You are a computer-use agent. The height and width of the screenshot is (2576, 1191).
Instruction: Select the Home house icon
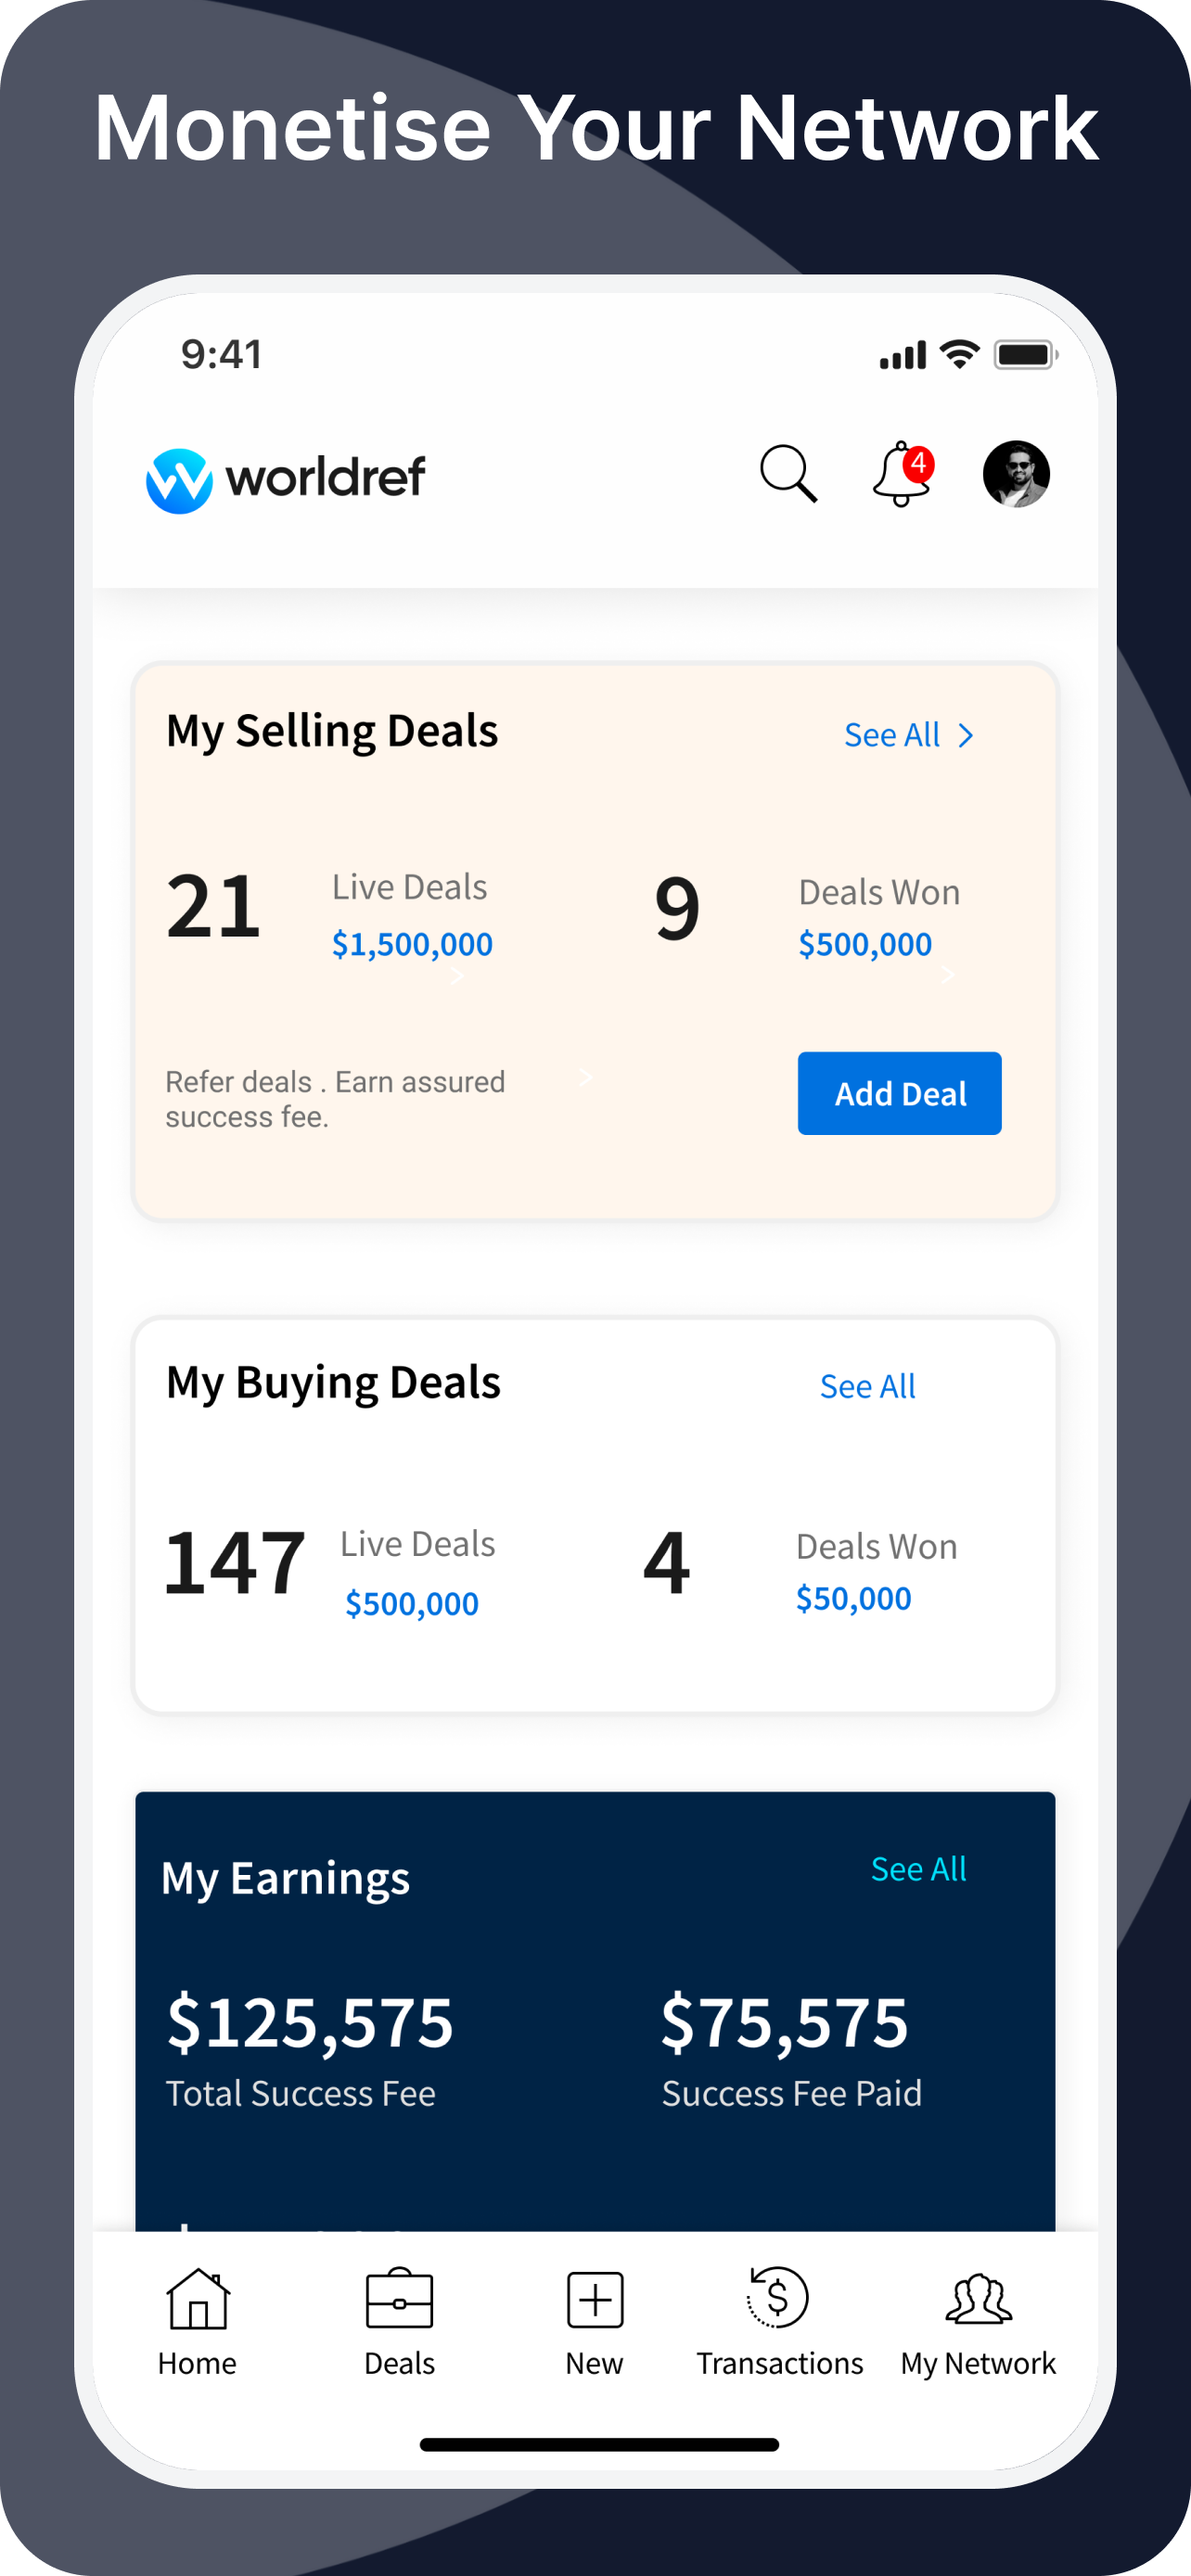(x=198, y=2299)
